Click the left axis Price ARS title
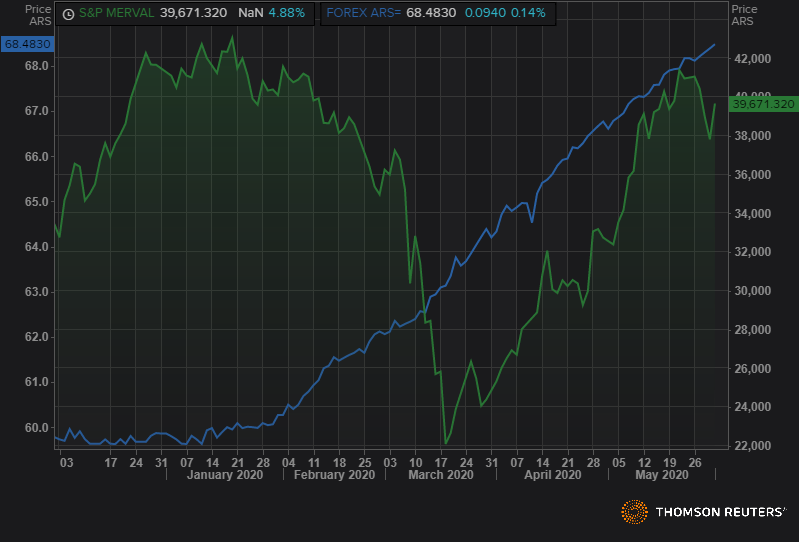The width and height of the screenshot is (799, 542). 39,15
